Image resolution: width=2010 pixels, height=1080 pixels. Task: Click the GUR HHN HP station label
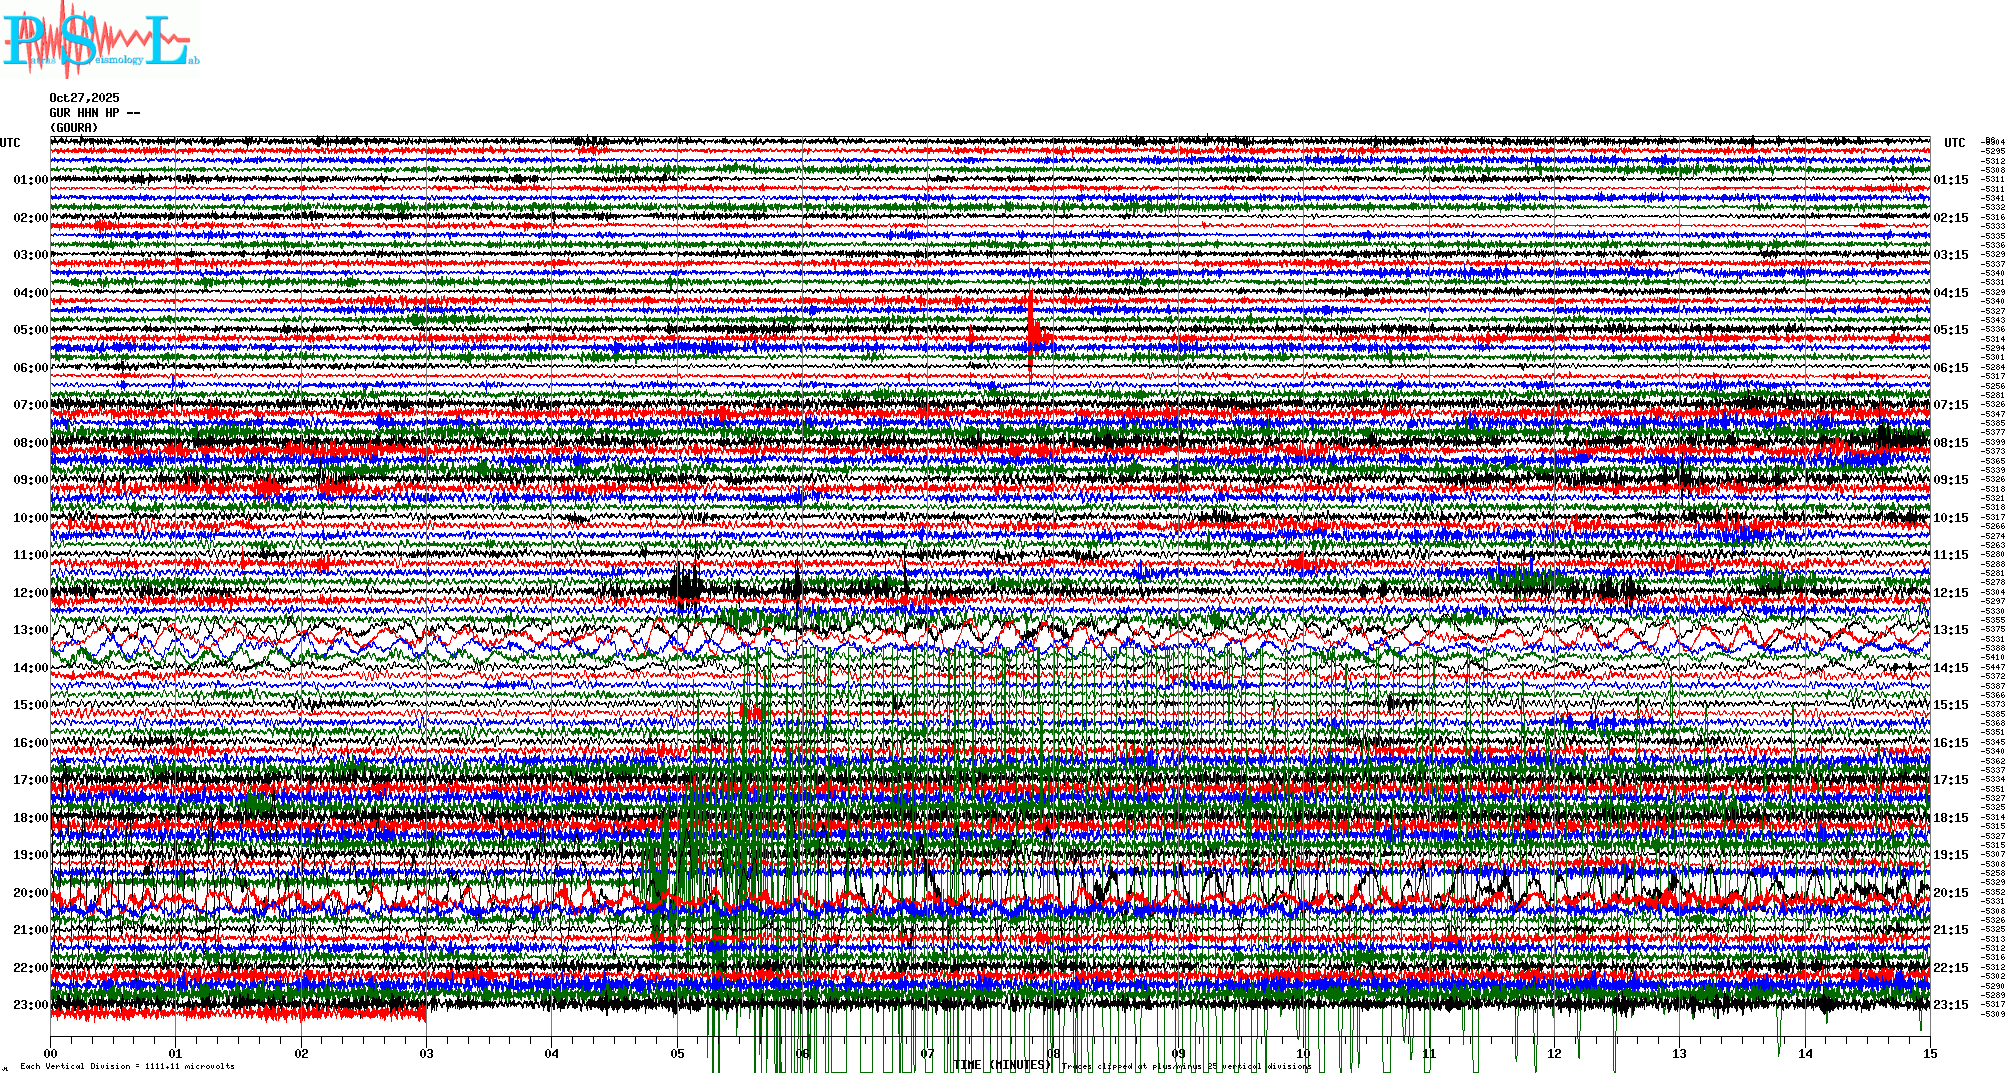(94, 113)
